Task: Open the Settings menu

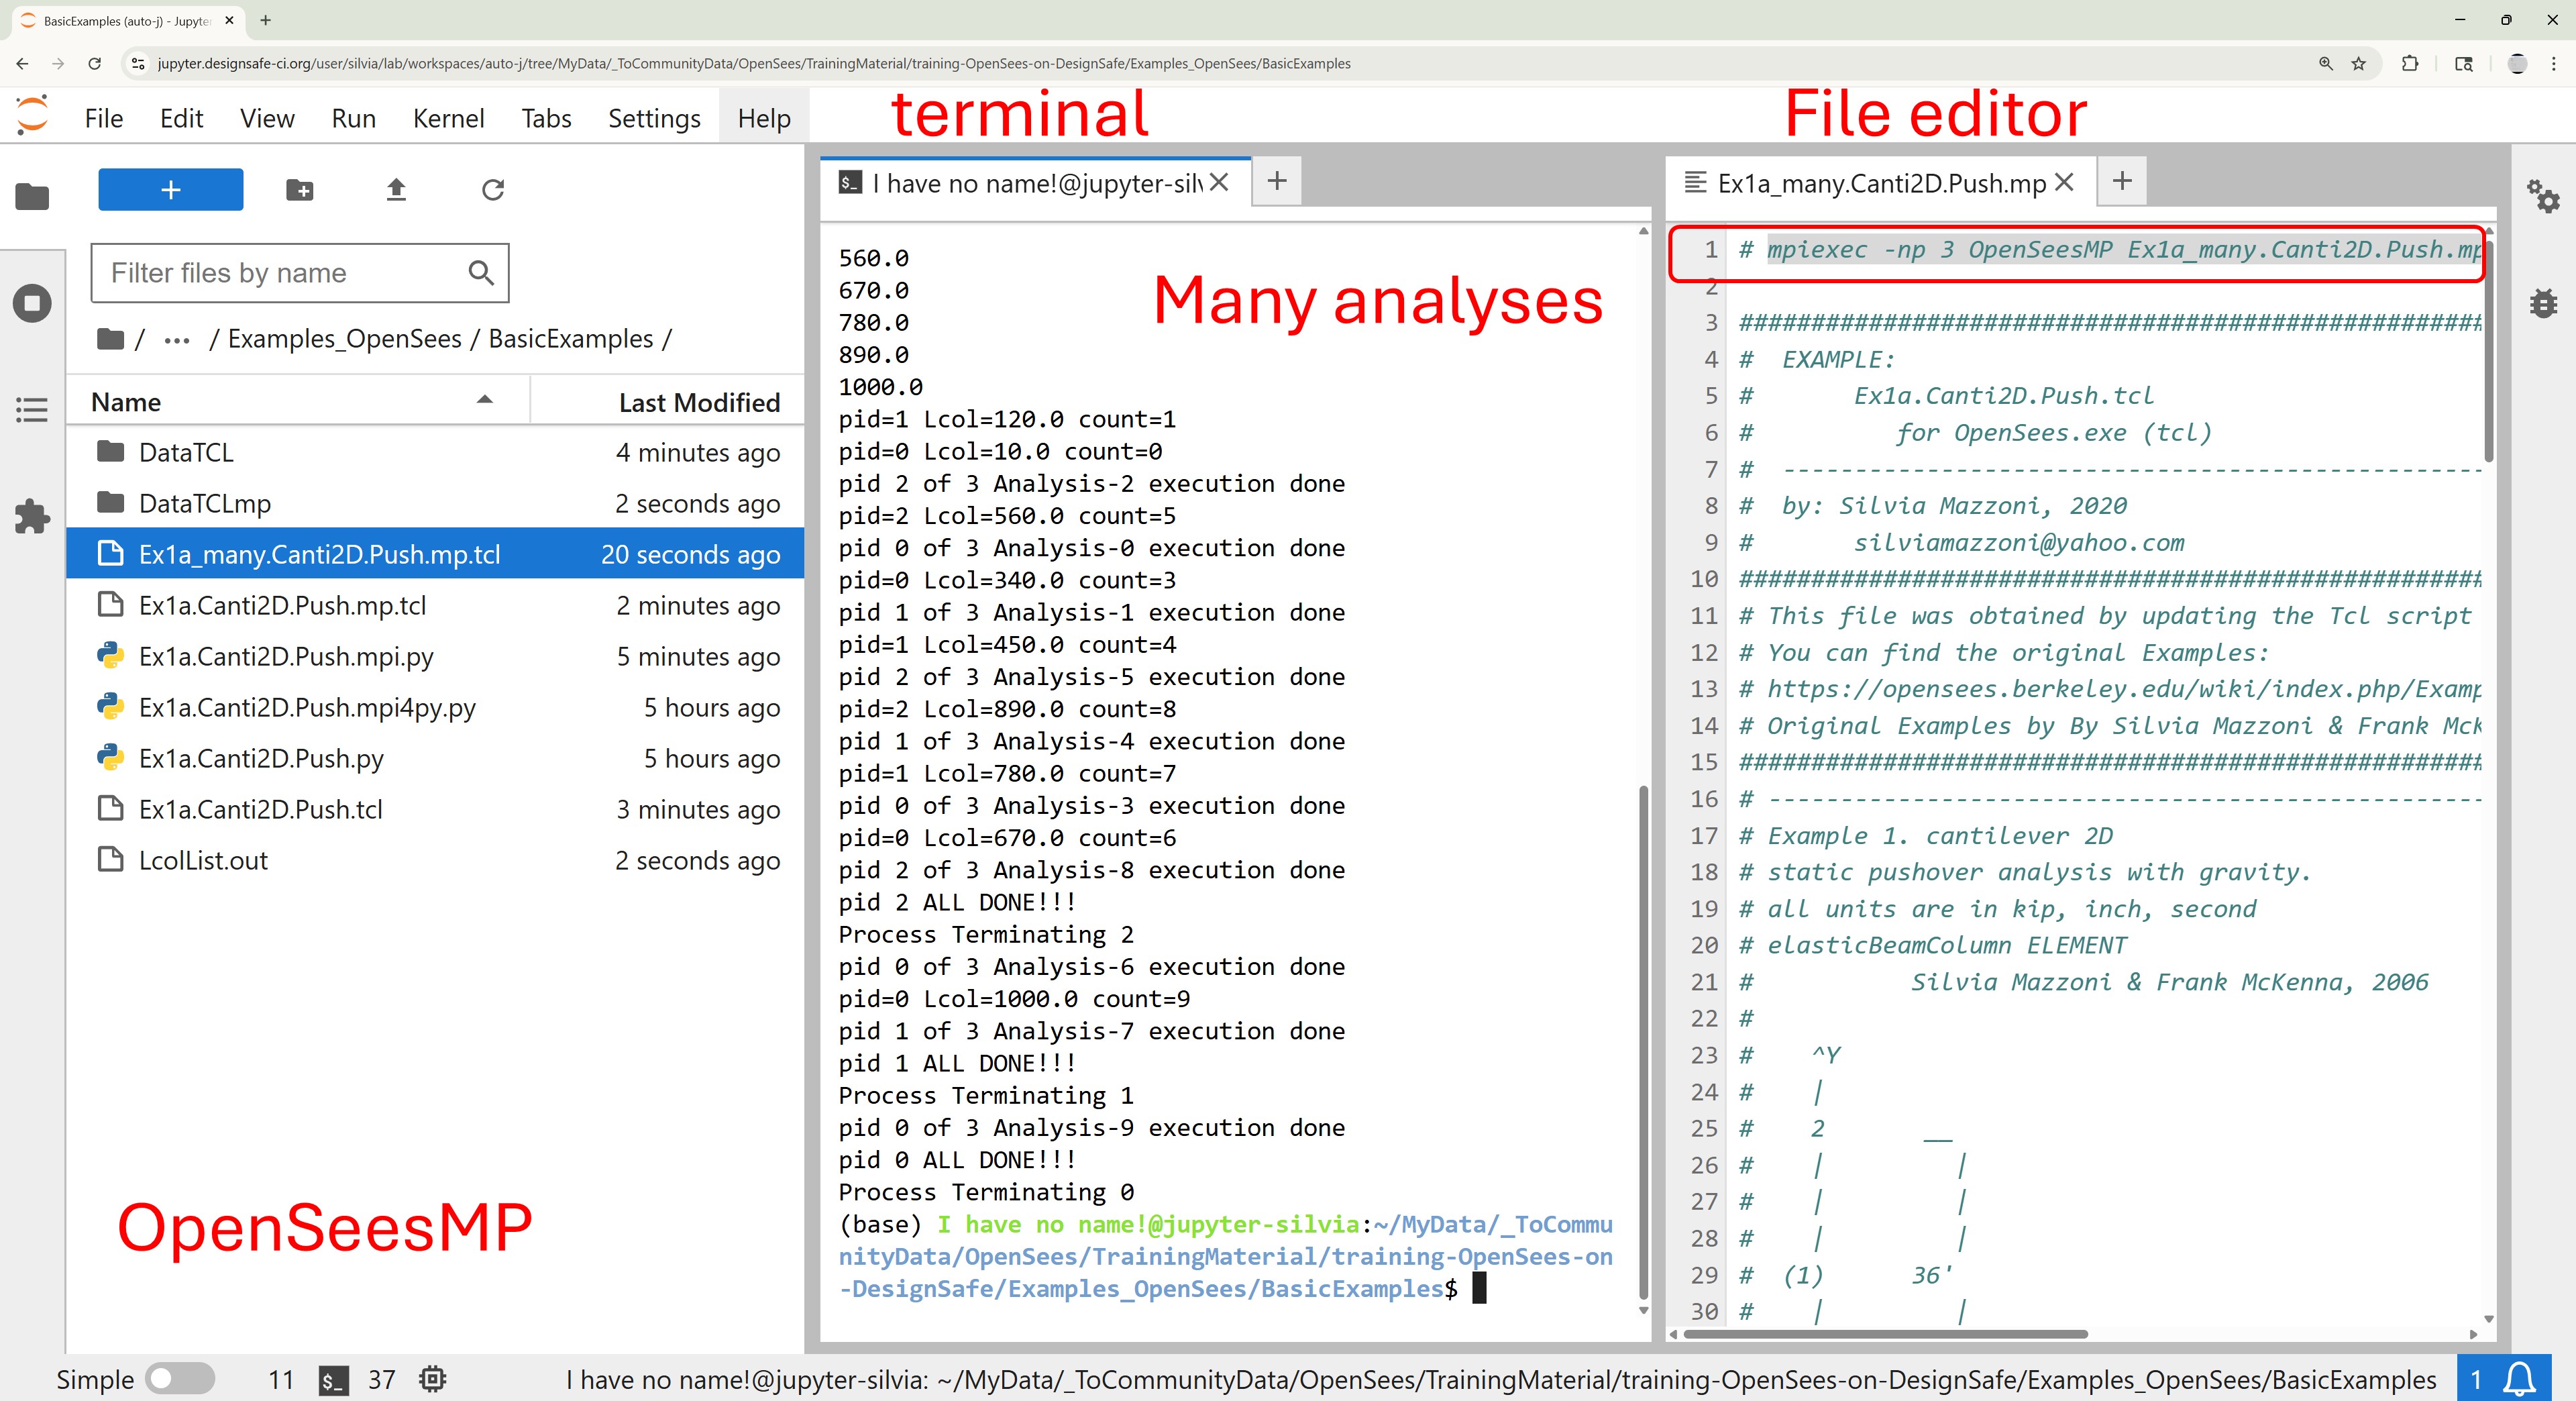Action: point(654,118)
